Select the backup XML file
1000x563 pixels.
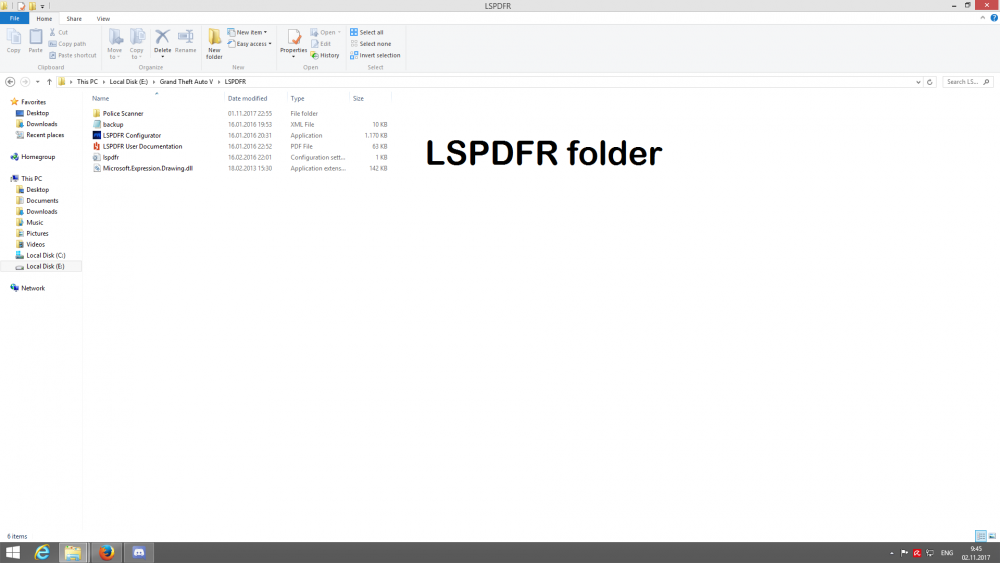(113, 124)
